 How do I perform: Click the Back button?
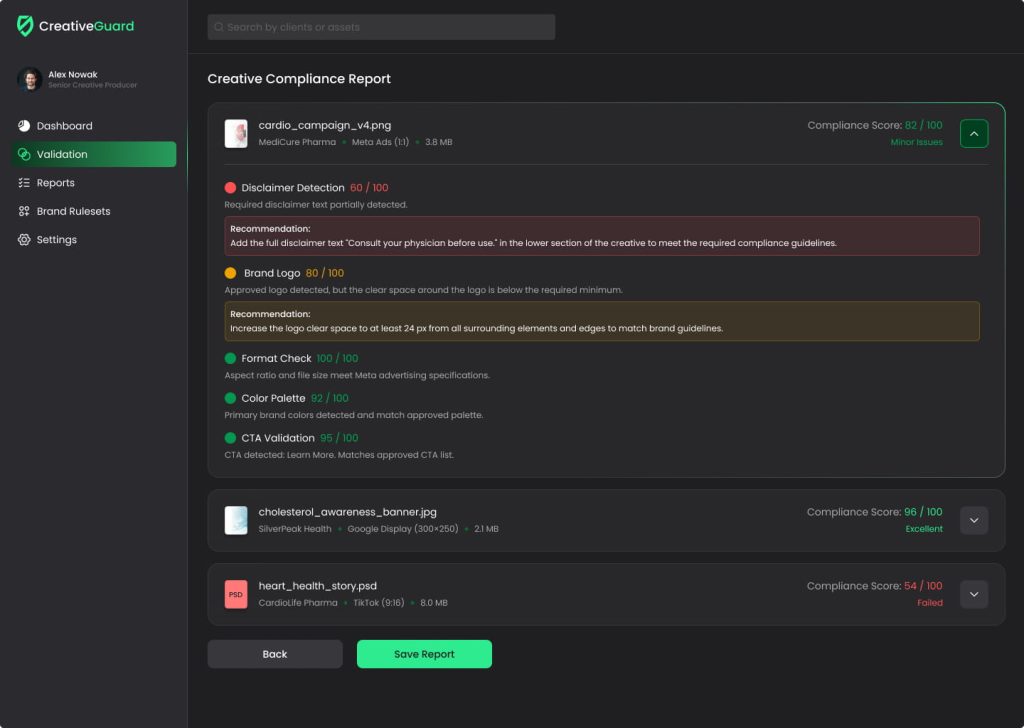(x=274, y=654)
